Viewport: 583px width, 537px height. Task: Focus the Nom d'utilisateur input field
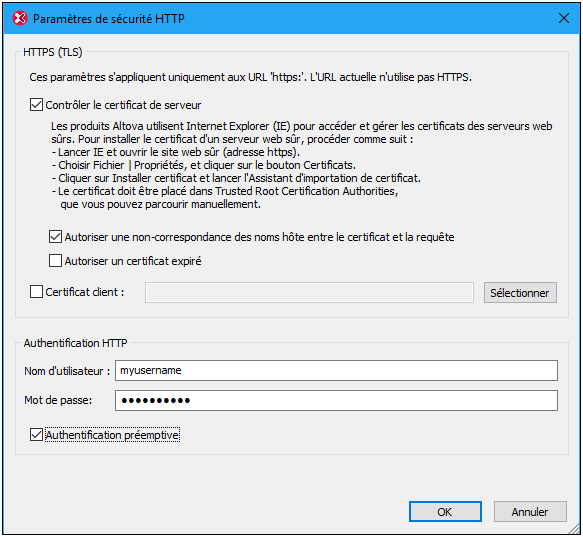(x=336, y=370)
